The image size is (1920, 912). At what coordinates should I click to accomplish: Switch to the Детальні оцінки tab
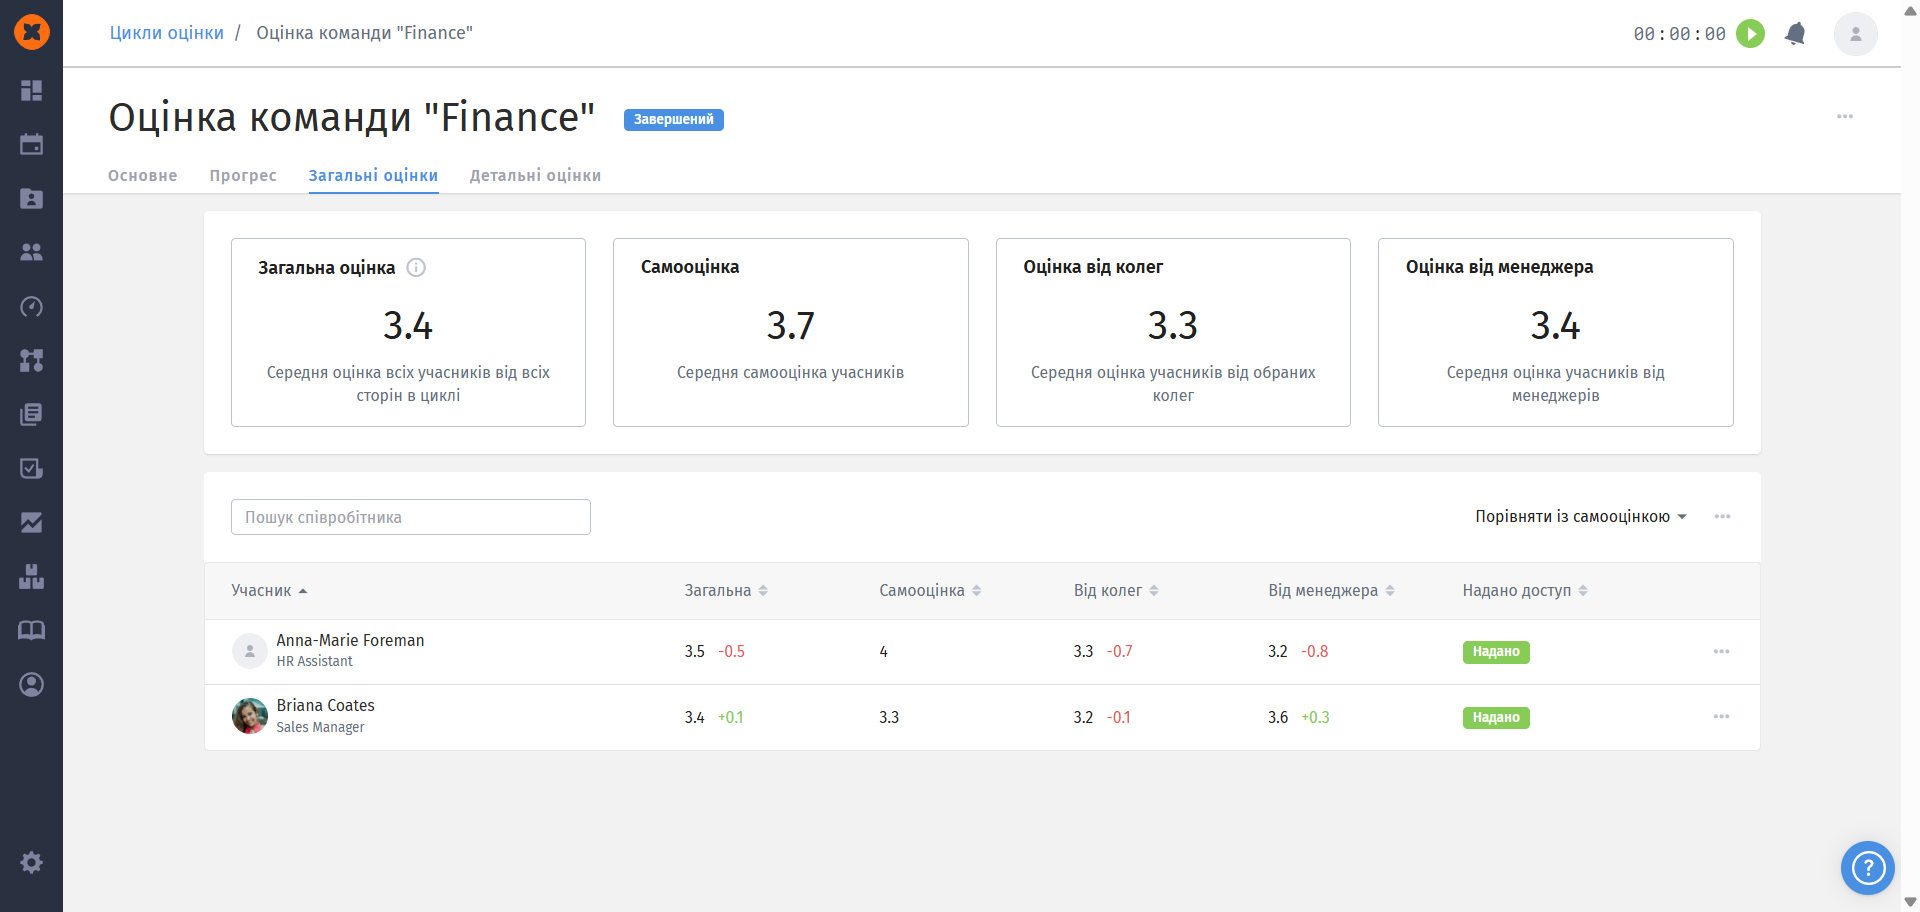coord(535,176)
